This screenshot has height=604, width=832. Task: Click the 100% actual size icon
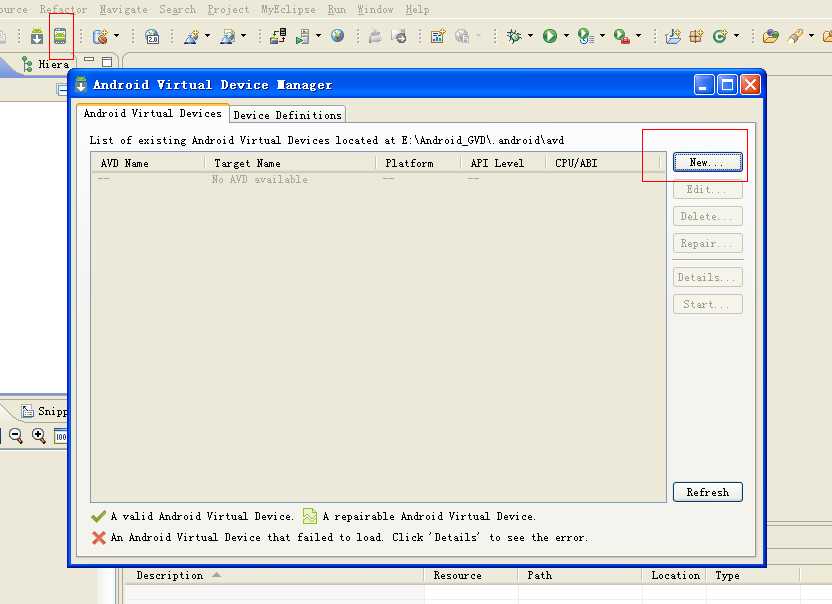[x=60, y=436]
